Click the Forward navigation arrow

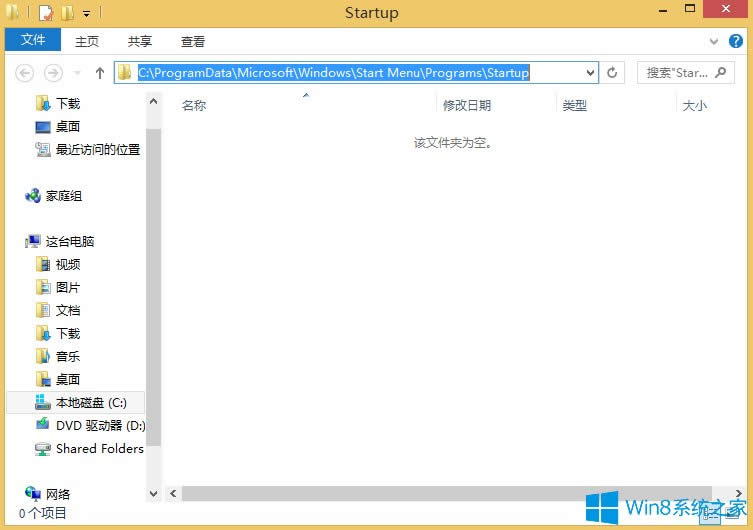53,73
